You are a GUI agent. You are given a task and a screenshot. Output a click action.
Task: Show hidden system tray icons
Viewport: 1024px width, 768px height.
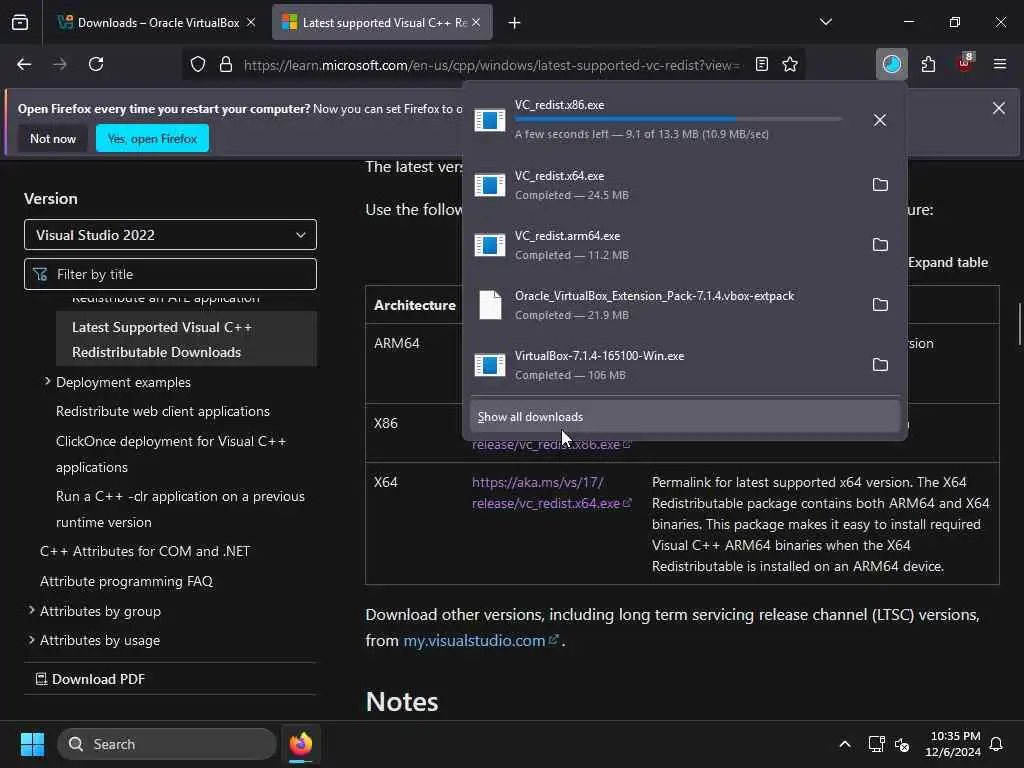[844, 744]
